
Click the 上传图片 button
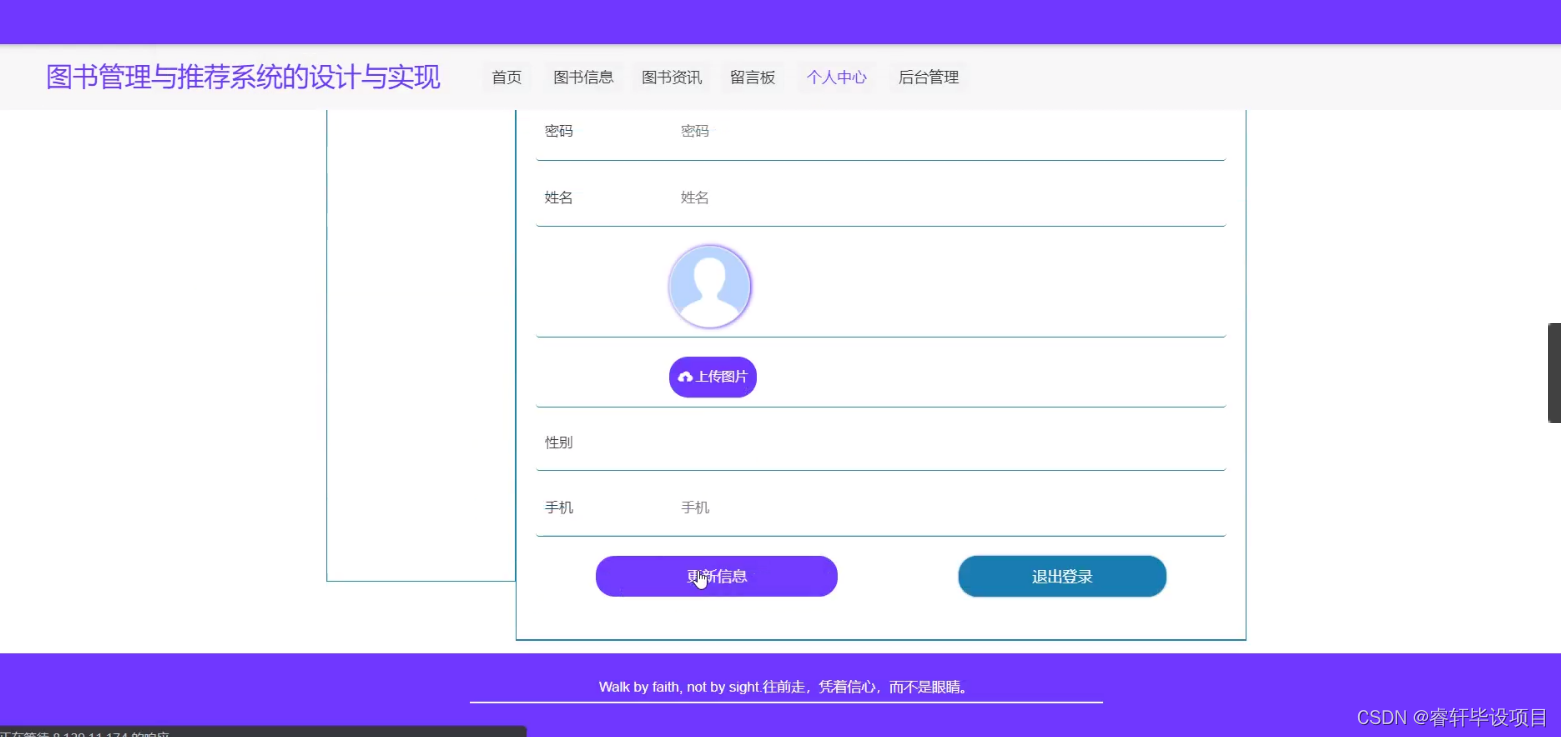pyautogui.click(x=712, y=376)
